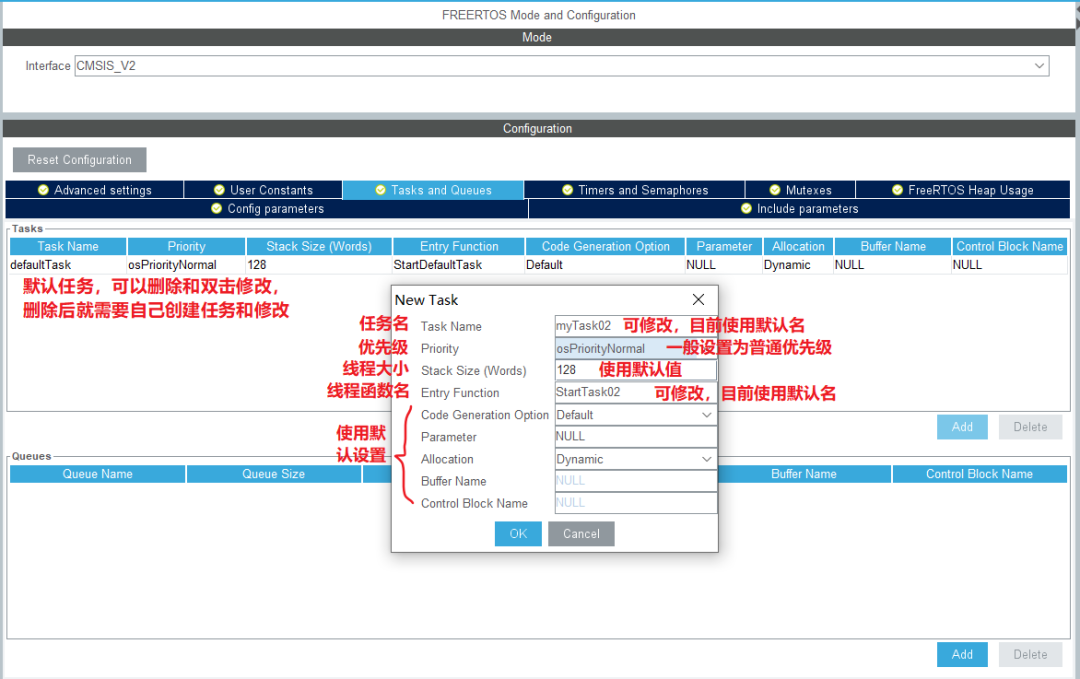This screenshot has width=1080, height=679.
Task: Click the Timers and Semaphores check icon
Action: [568, 190]
